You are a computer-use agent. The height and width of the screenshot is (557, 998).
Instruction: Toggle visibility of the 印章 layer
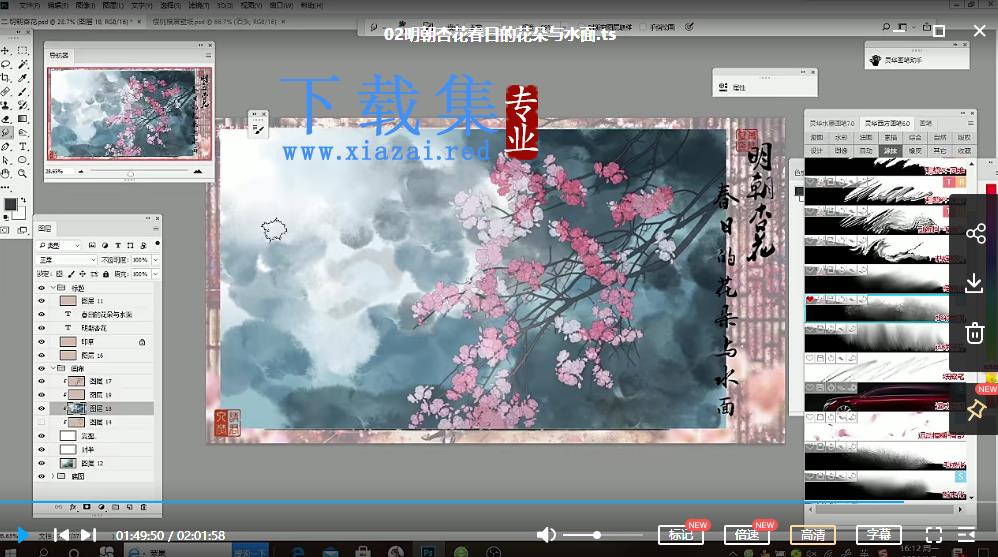(41, 342)
